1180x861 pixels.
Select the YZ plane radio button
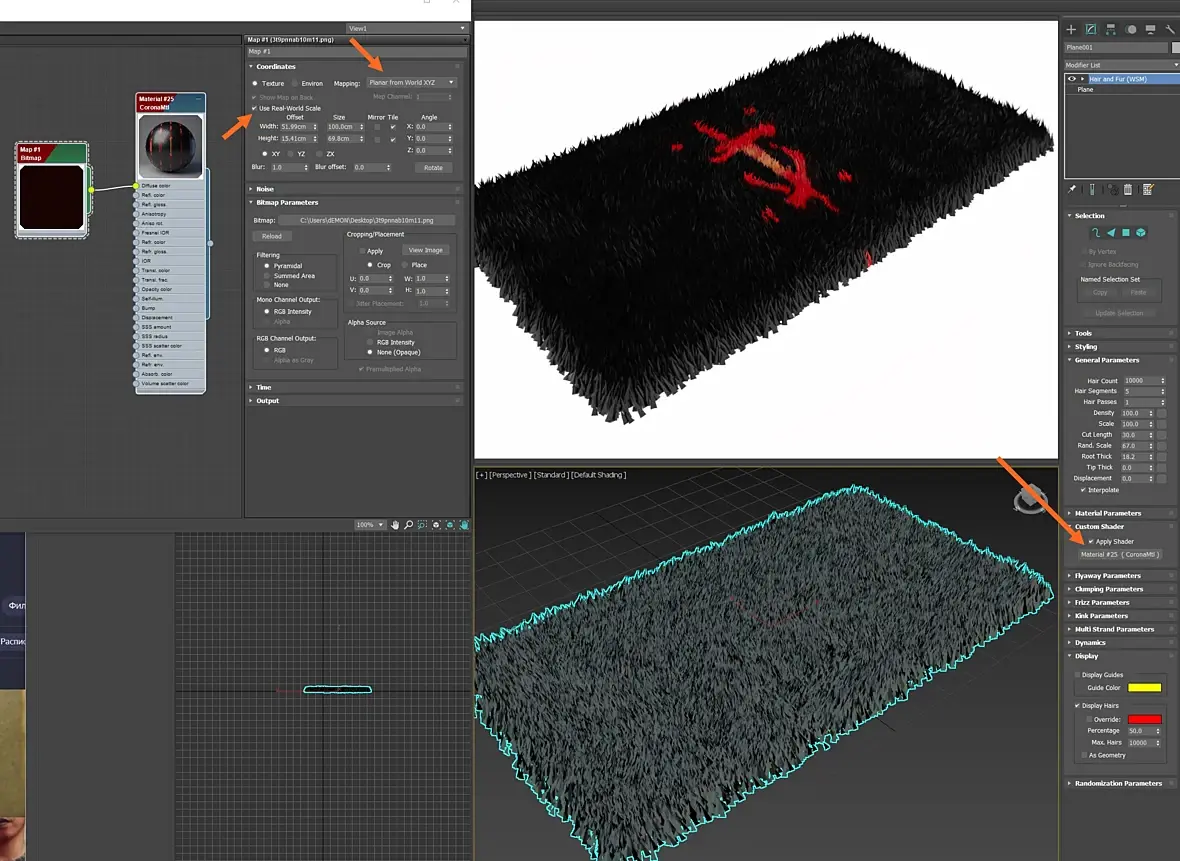point(290,154)
